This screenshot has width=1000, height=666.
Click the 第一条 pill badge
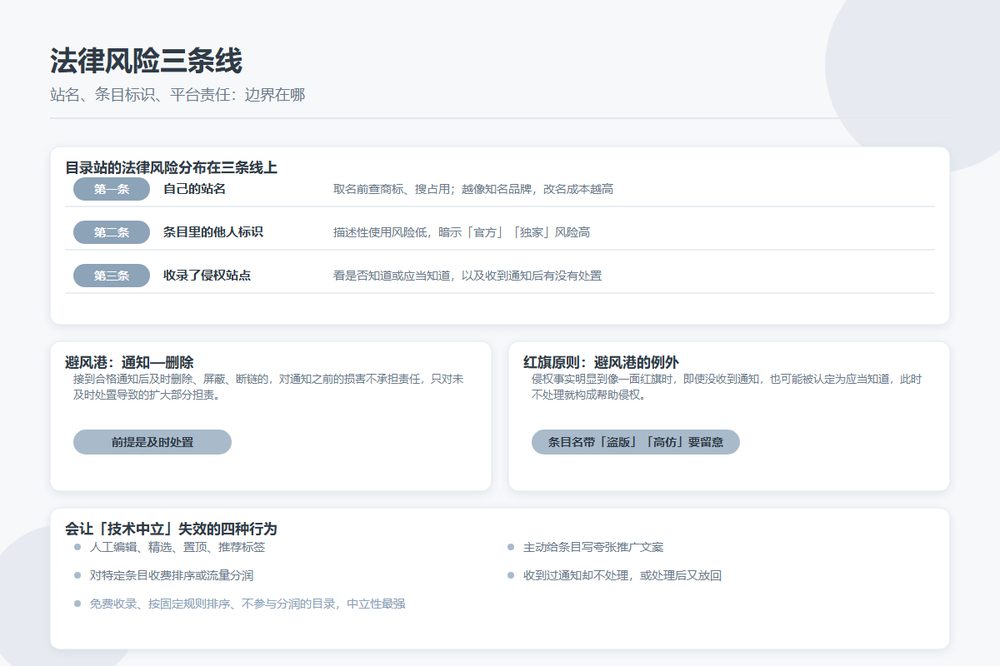(x=112, y=189)
